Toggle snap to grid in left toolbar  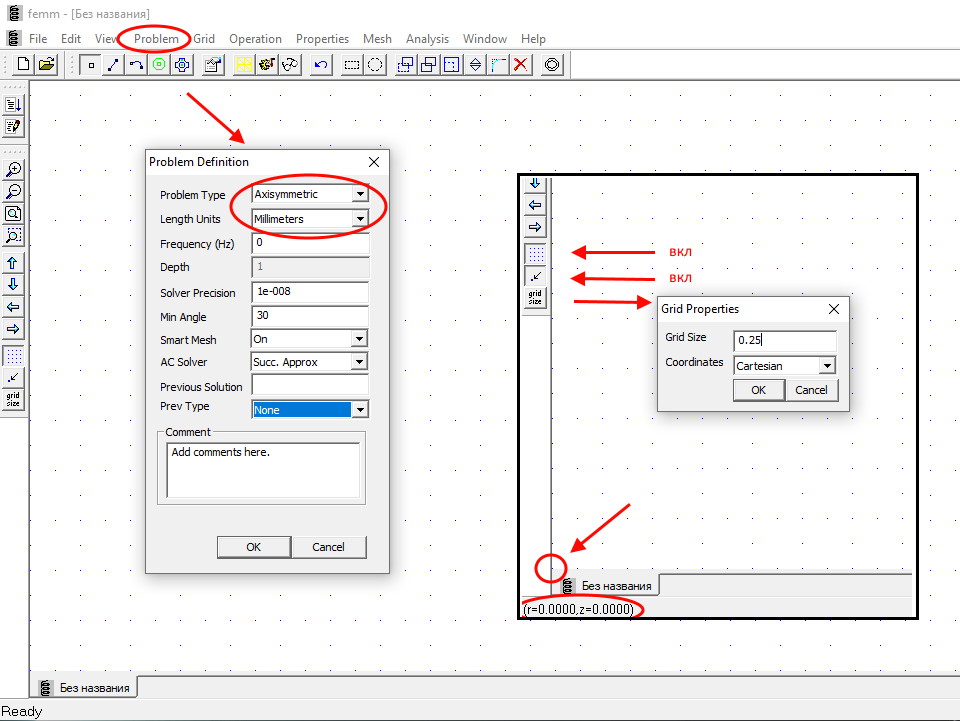pos(13,378)
